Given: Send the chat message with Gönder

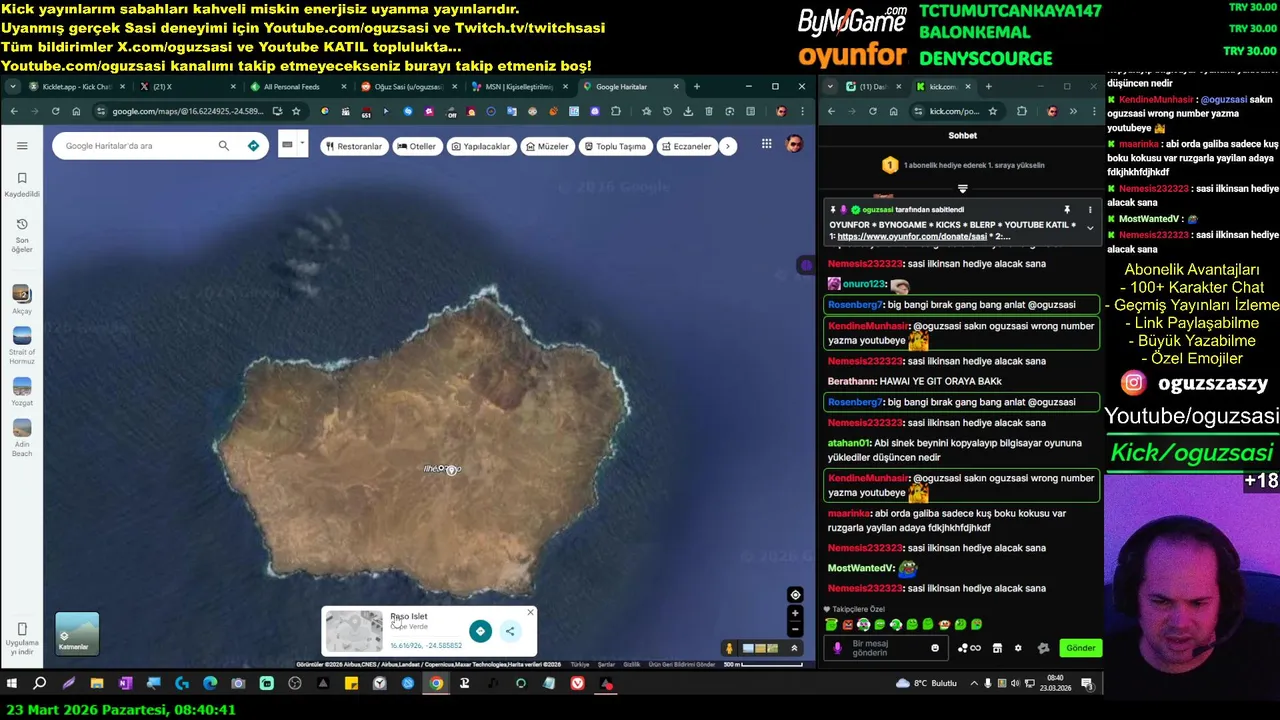Looking at the screenshot, I should 1080,648.
